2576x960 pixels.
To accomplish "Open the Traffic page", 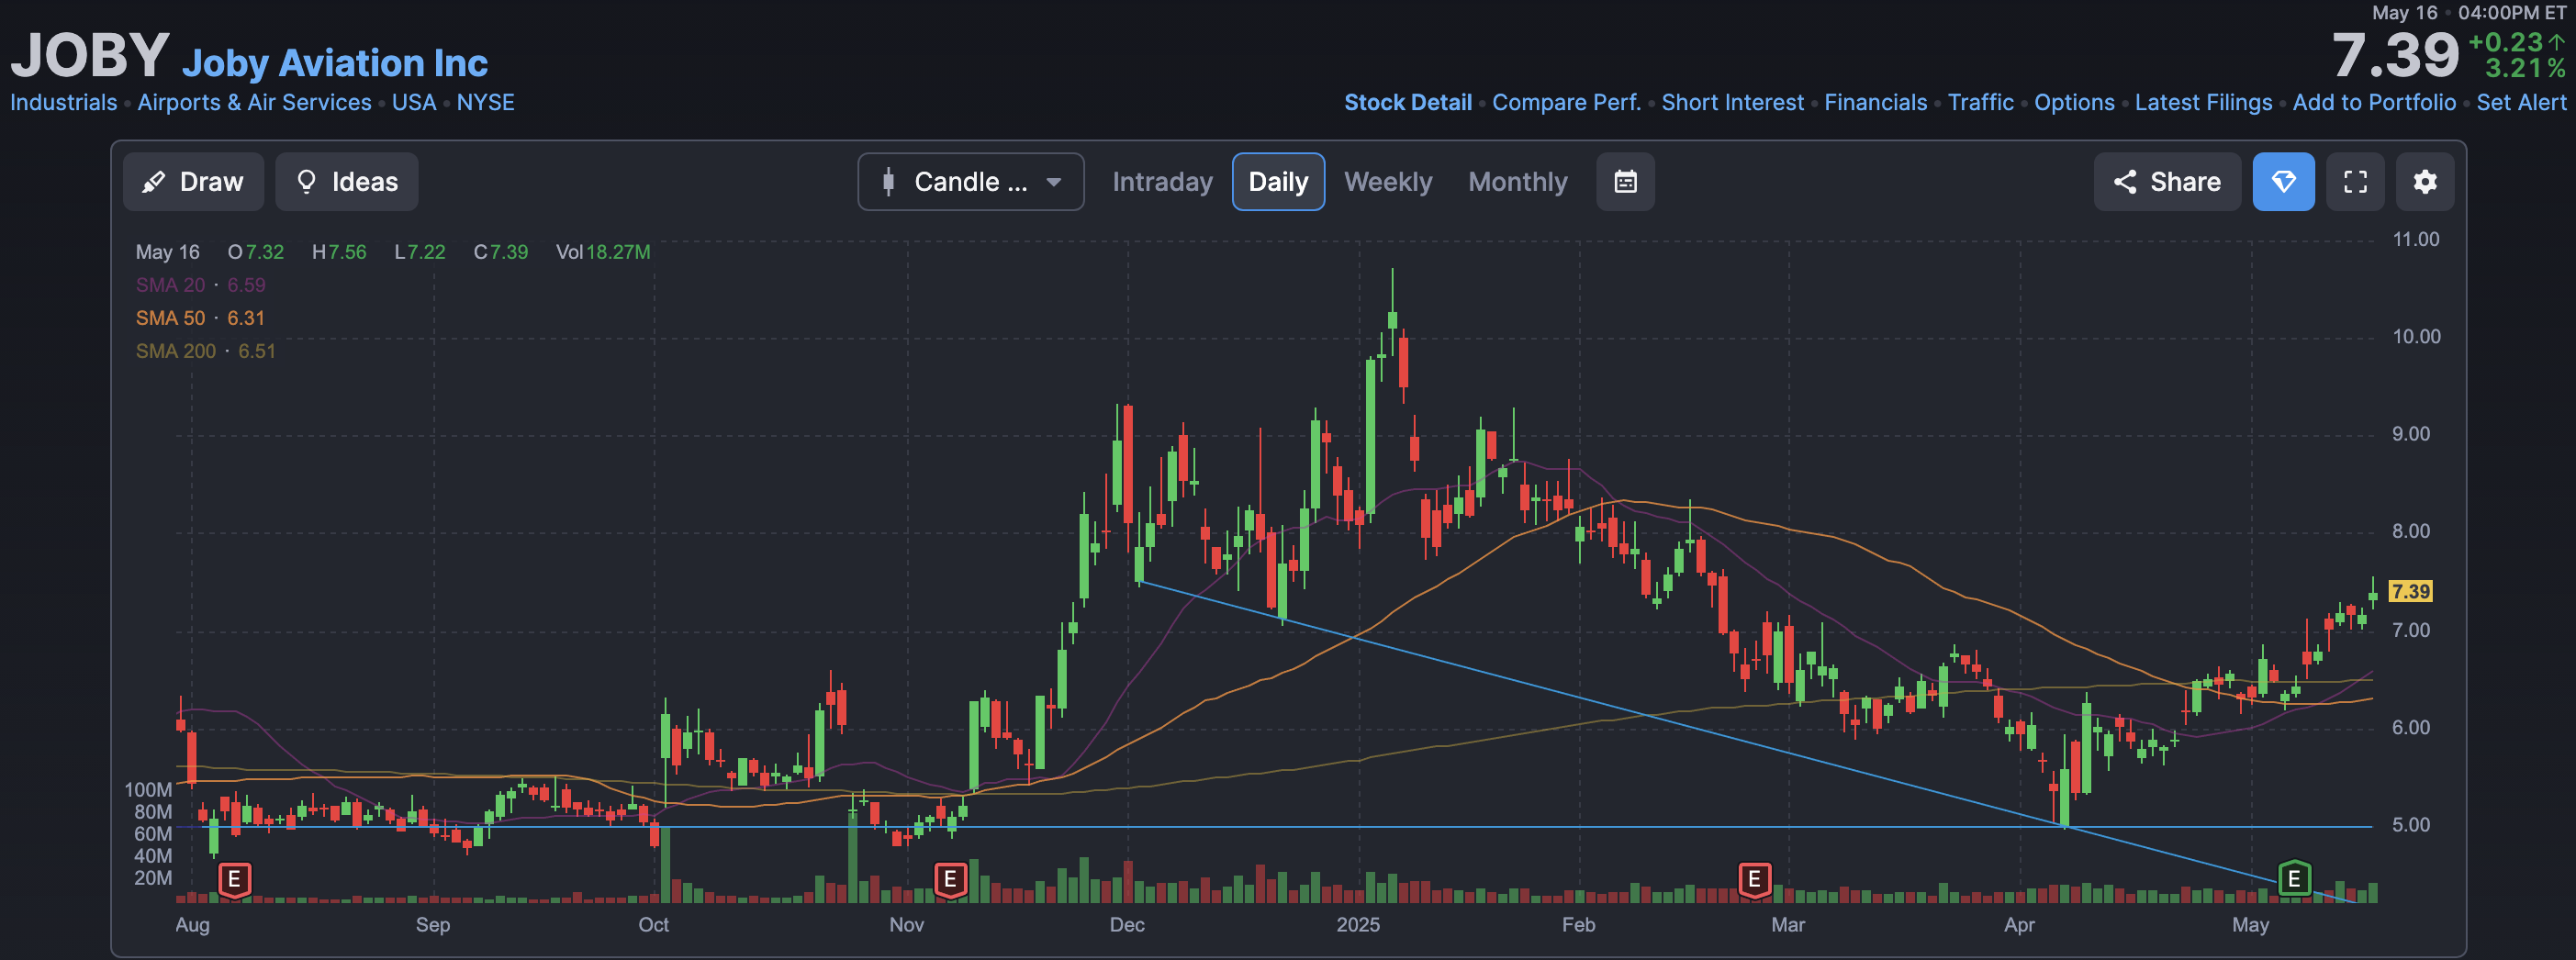I will coord(1980,102).
